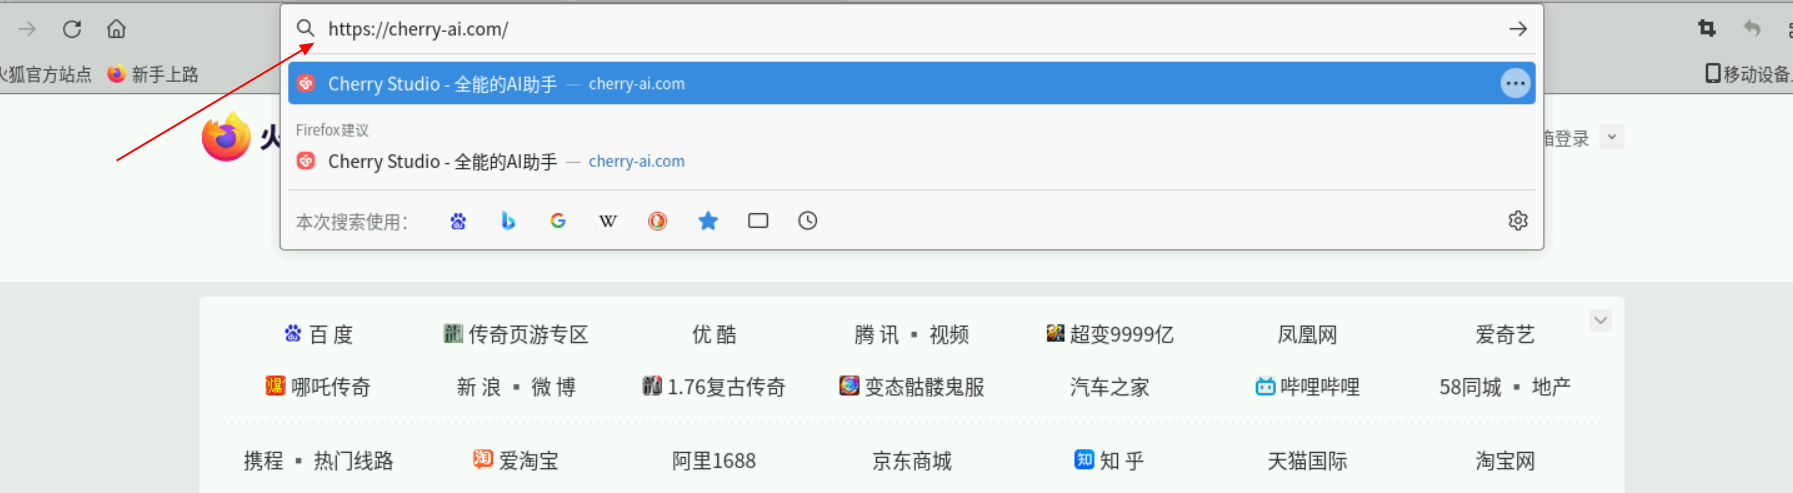
Task: Open the 地产 link
Action: [x=1551, y=387]
